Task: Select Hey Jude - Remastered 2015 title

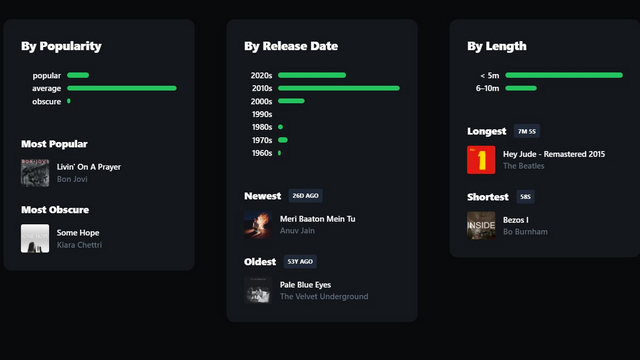Action: [x=554, y=154]
